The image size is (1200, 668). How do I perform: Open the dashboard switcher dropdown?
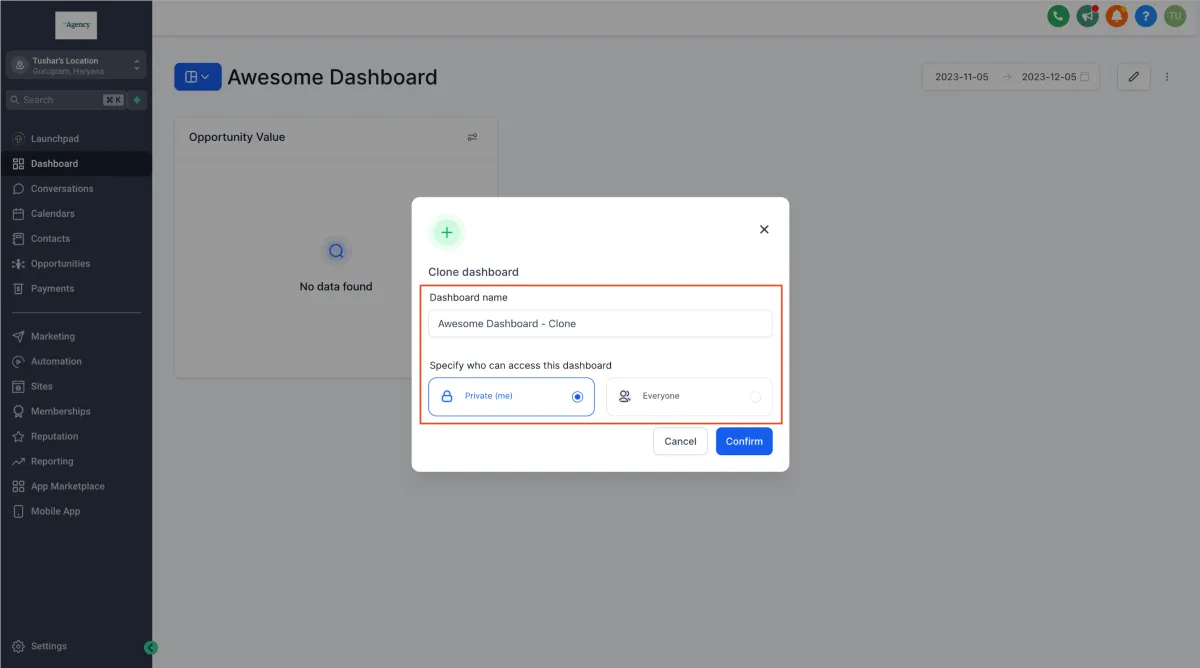(198, 77)
